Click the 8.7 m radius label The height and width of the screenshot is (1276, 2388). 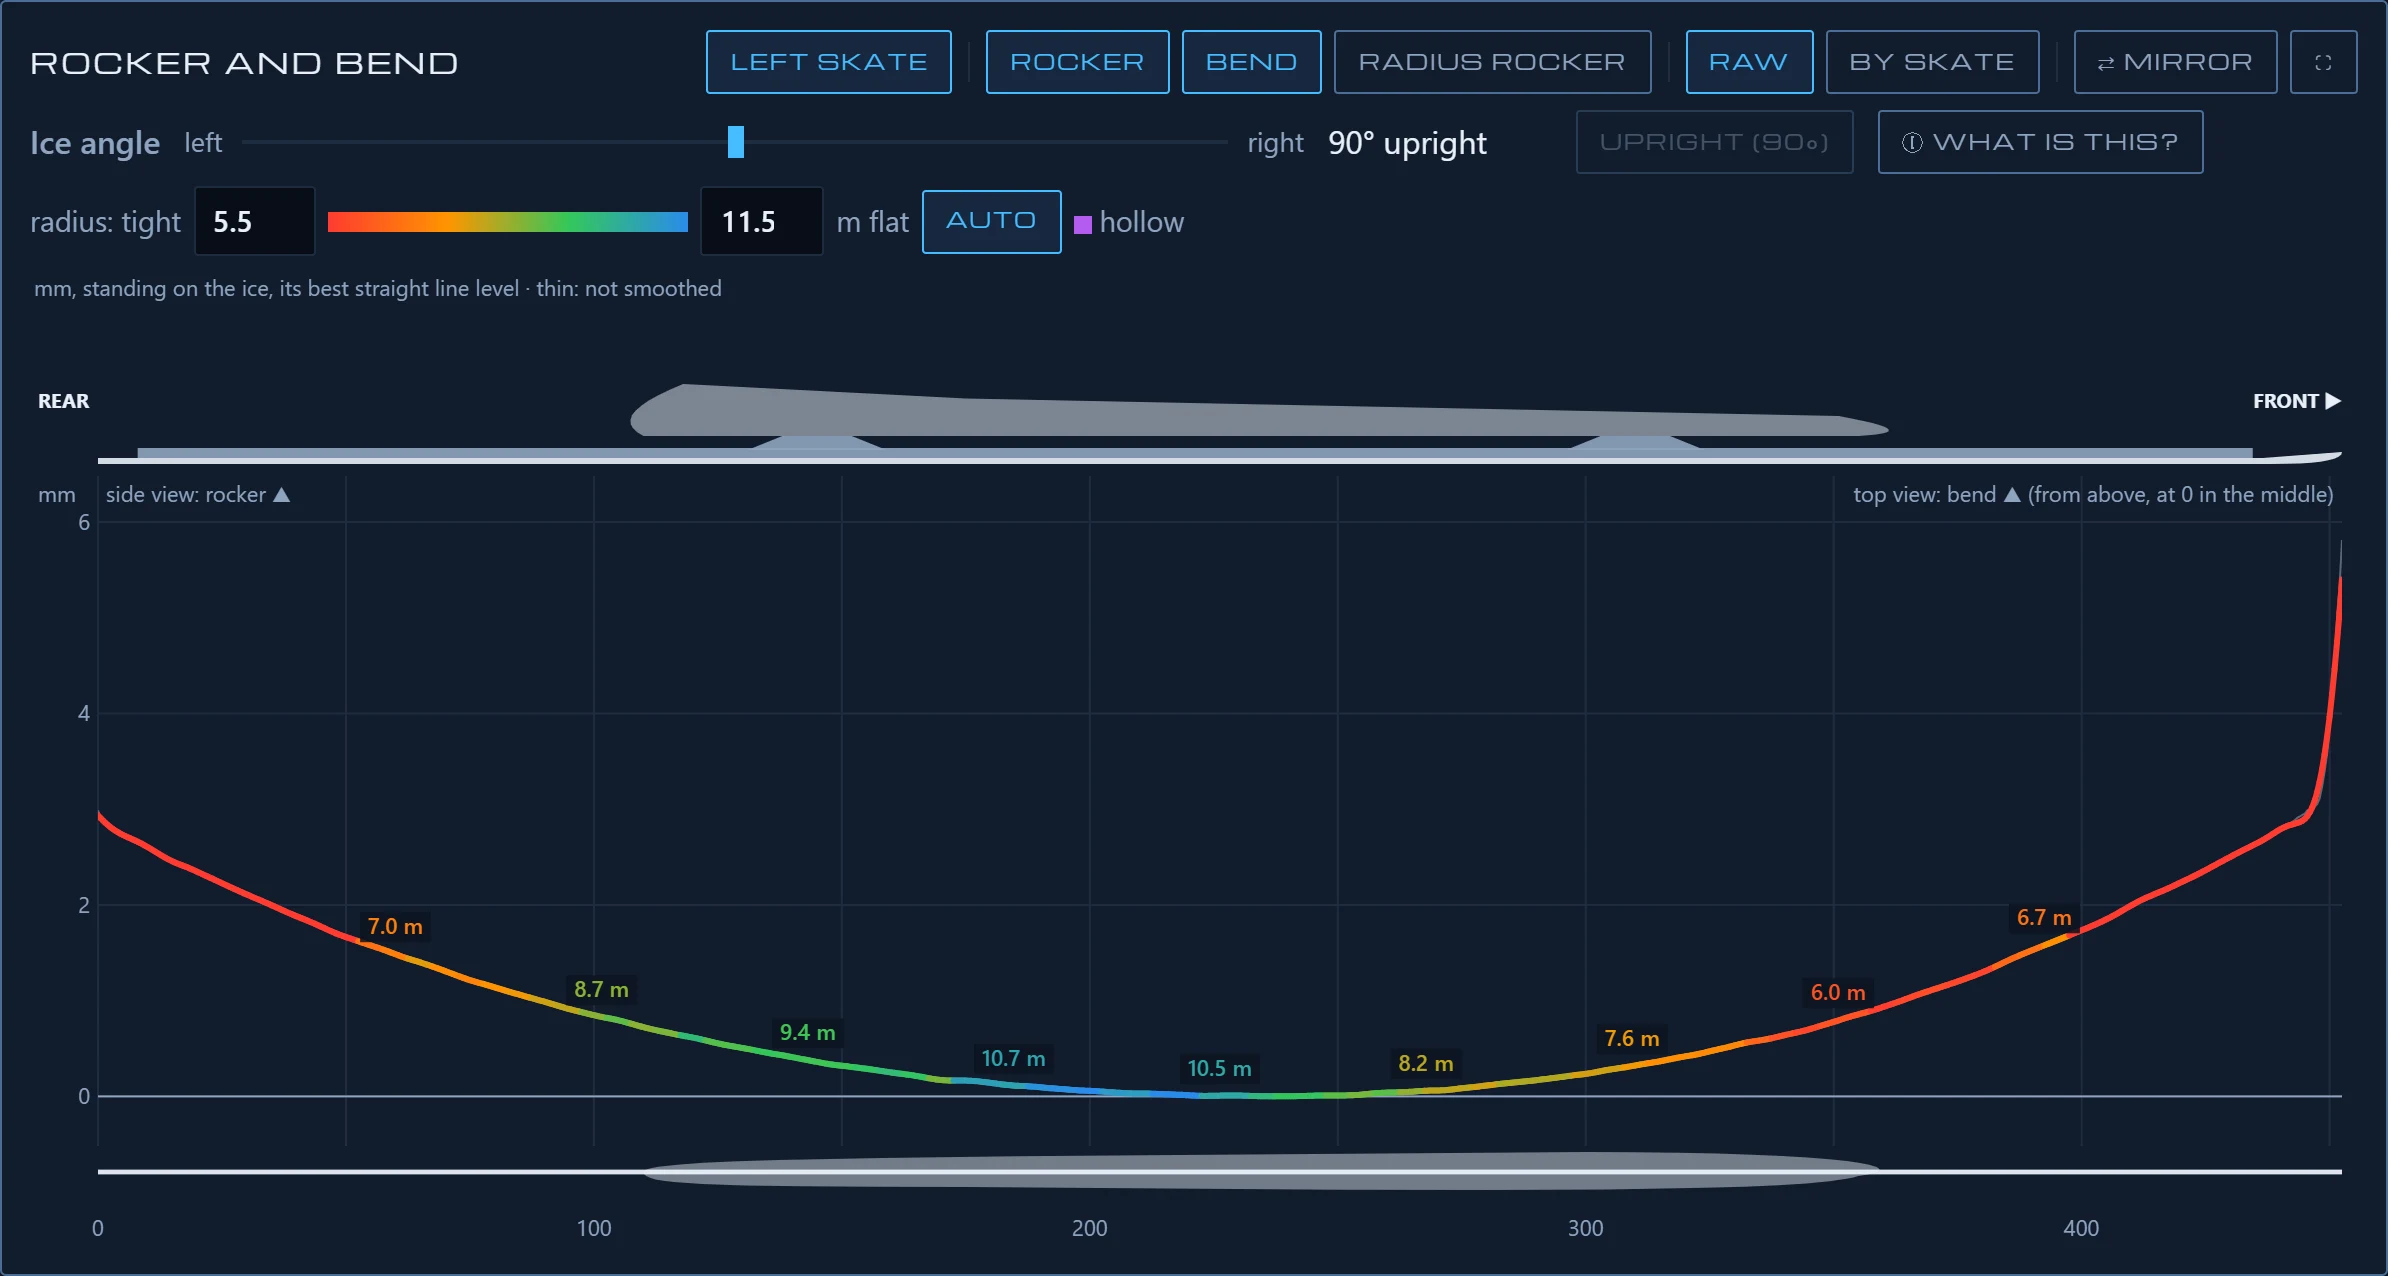tap(601, 989)
